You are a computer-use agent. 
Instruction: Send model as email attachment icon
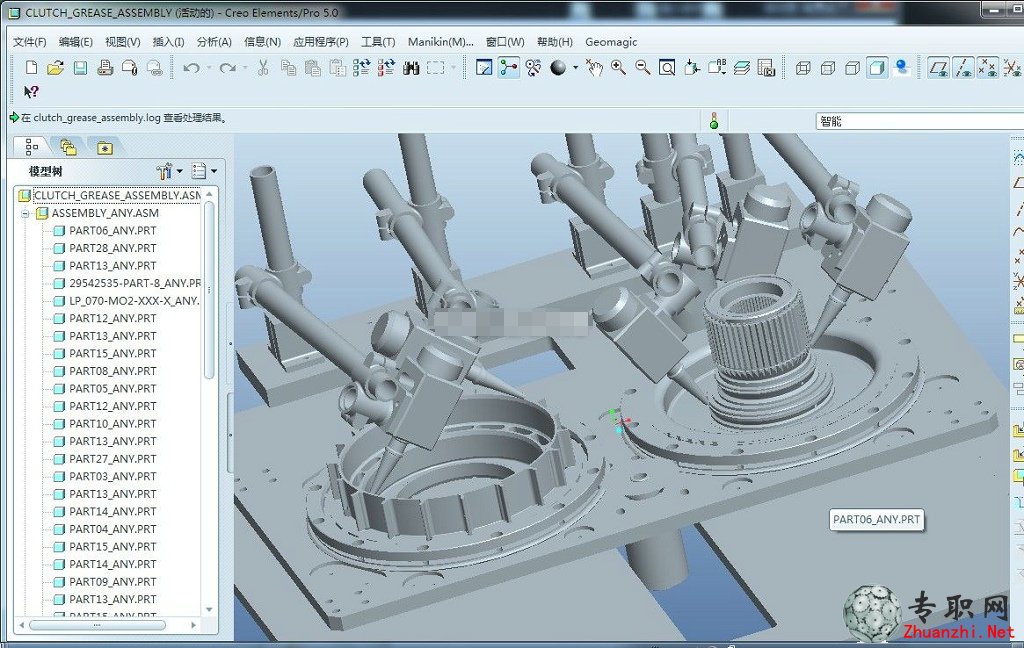click(x=130, y=67)
